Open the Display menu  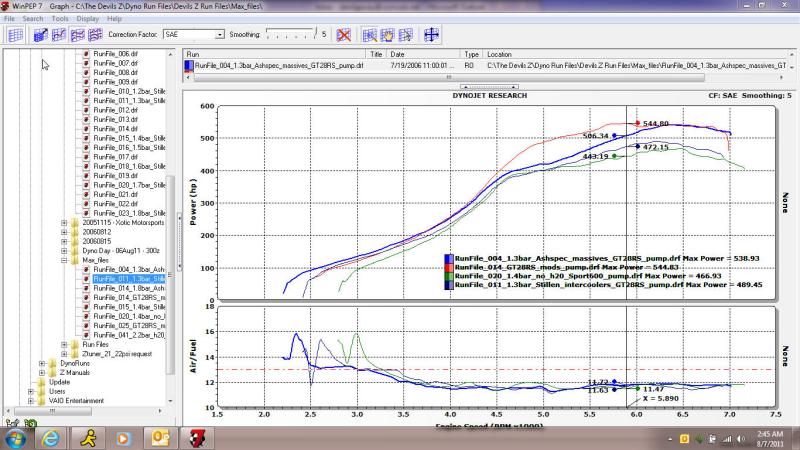pos(87,18)
